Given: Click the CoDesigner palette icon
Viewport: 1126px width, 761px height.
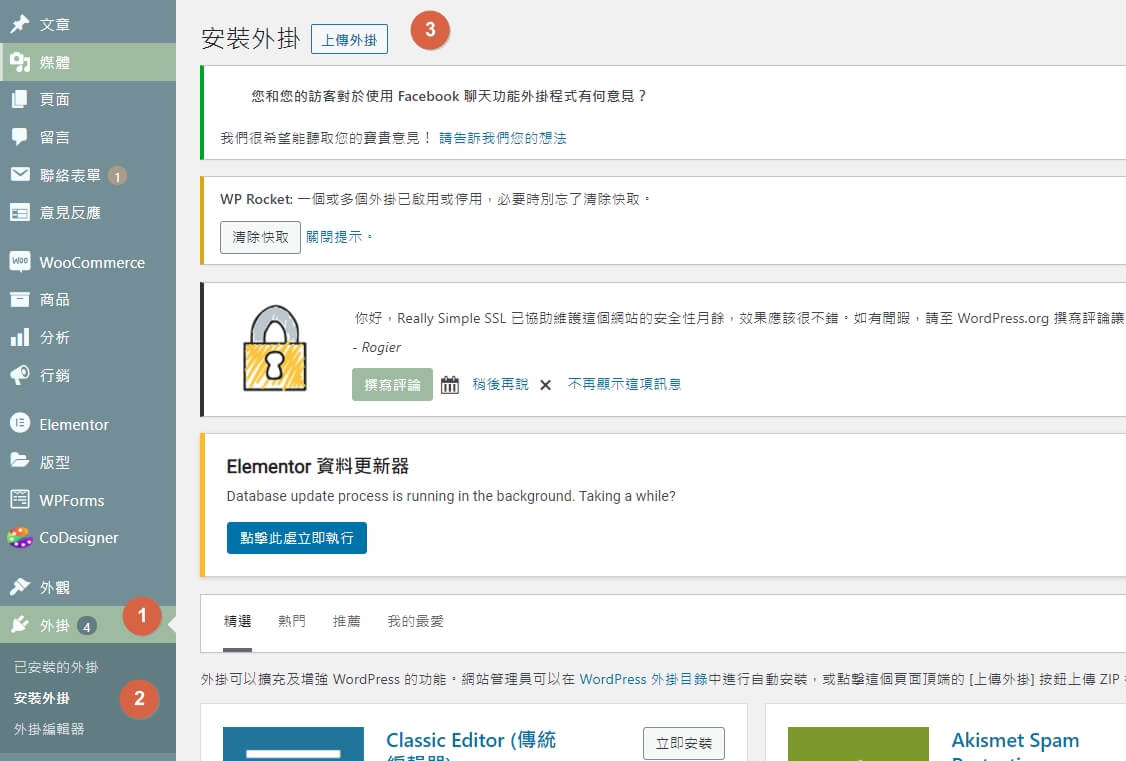Looking at the screenshot, I should (x=19, y=537).
